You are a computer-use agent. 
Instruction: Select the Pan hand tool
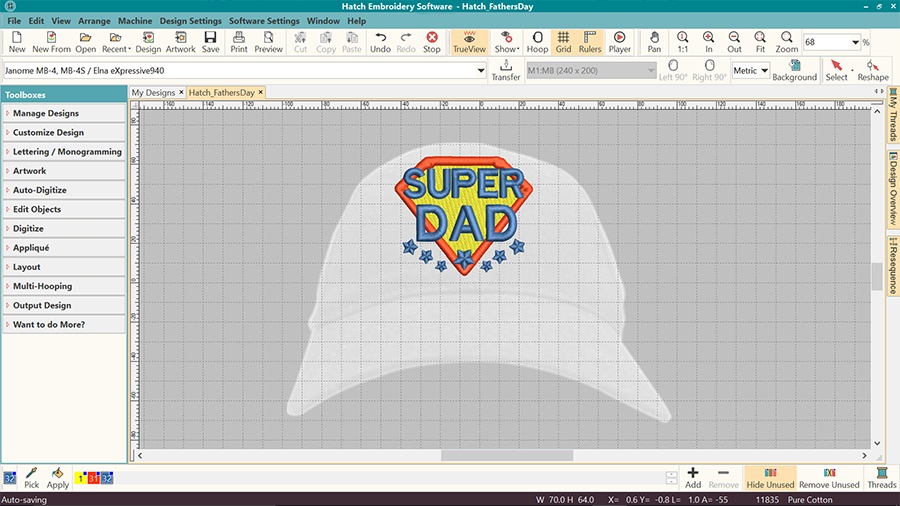(654, 41)
